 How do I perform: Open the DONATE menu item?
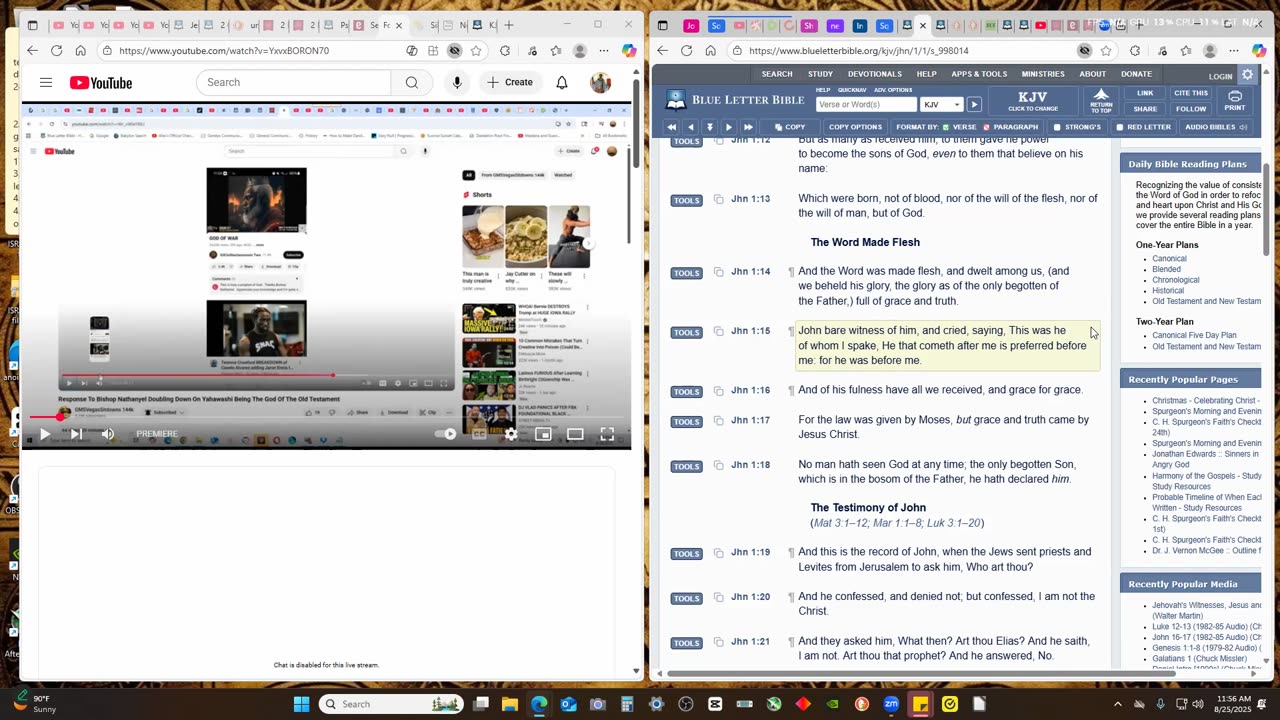(x=1136, y=74)
